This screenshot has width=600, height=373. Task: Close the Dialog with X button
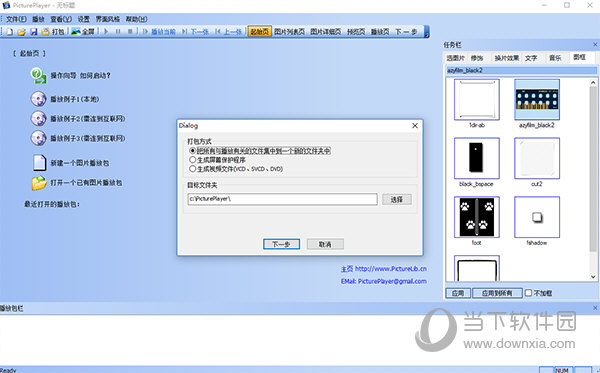tap(415, 125)
